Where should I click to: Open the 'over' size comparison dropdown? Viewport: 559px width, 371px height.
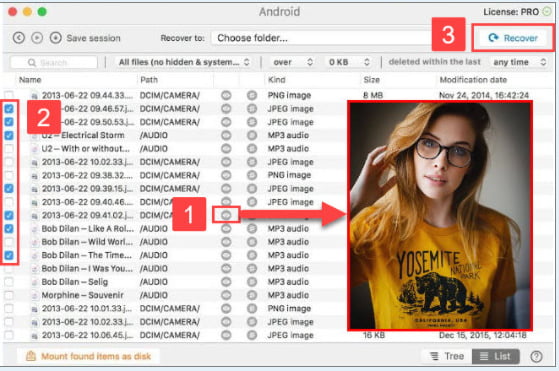click(x=292, y=62)
